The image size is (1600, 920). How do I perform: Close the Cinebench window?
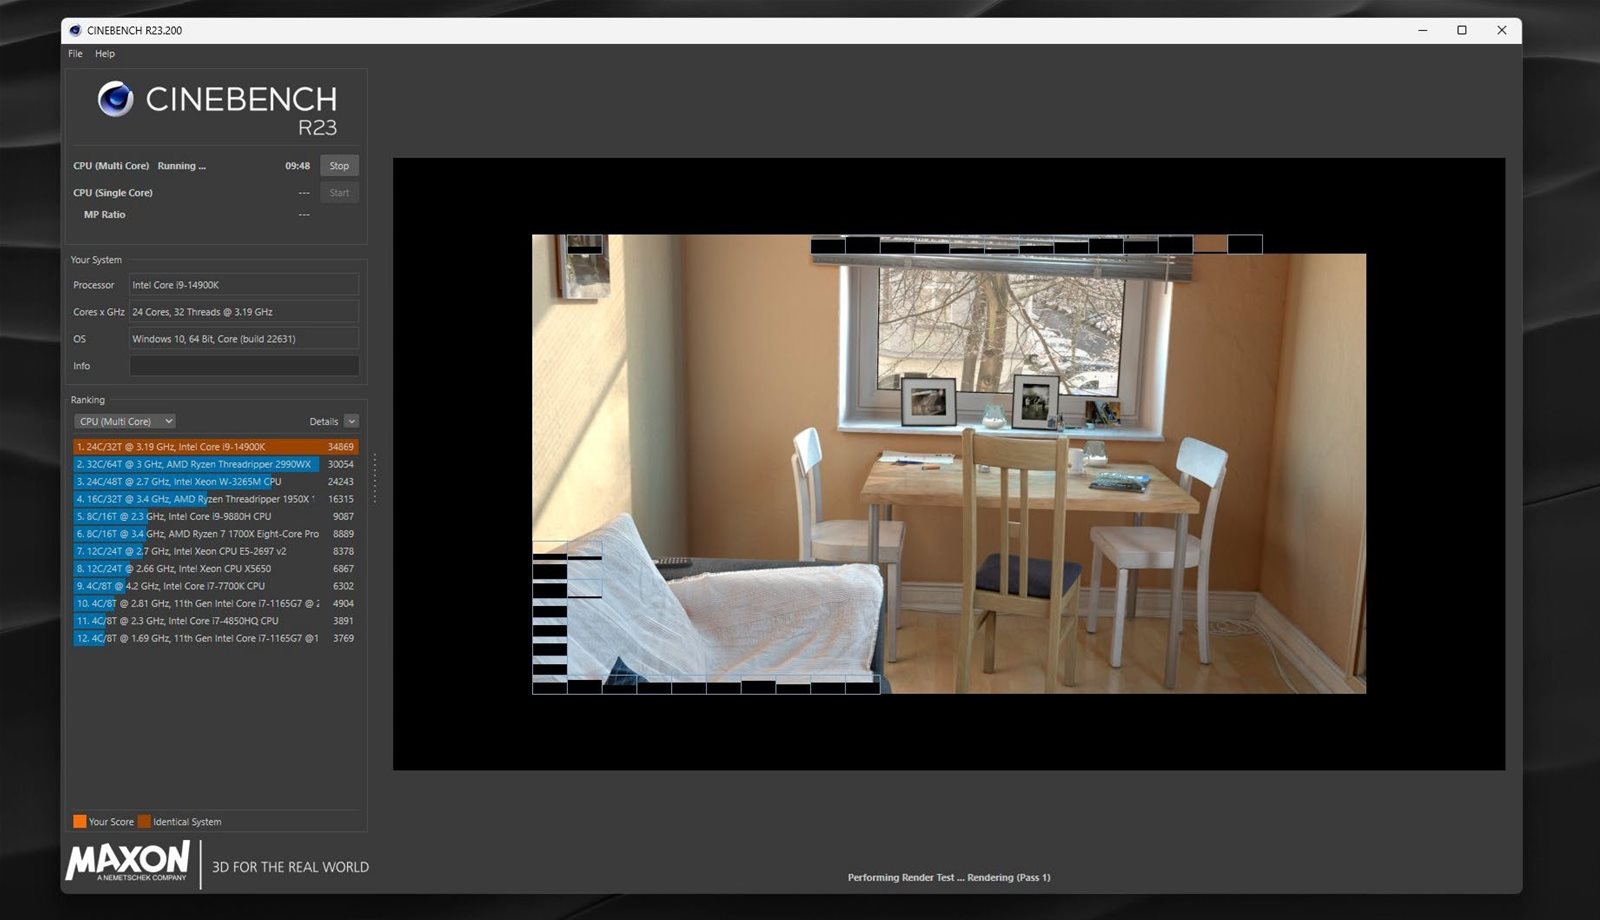[x=1501, y=30]
